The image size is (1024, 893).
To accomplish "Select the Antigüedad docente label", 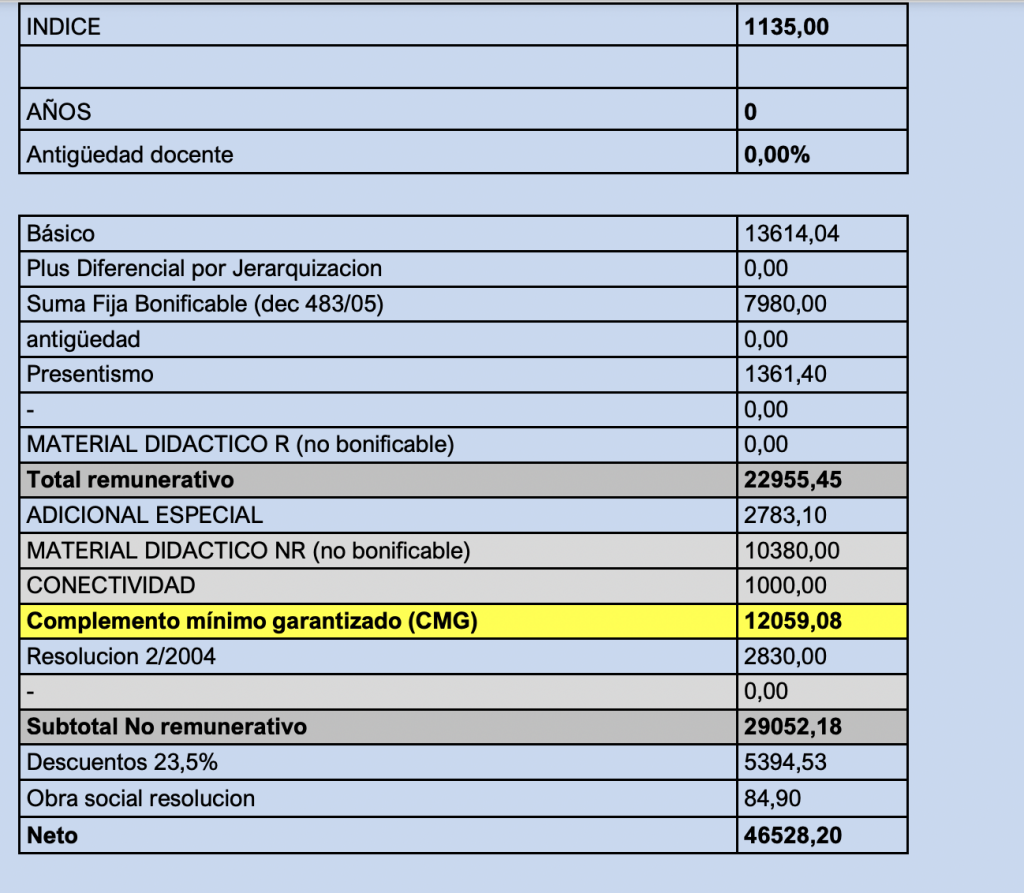I will pyautogui.click(x=130, y=155).
